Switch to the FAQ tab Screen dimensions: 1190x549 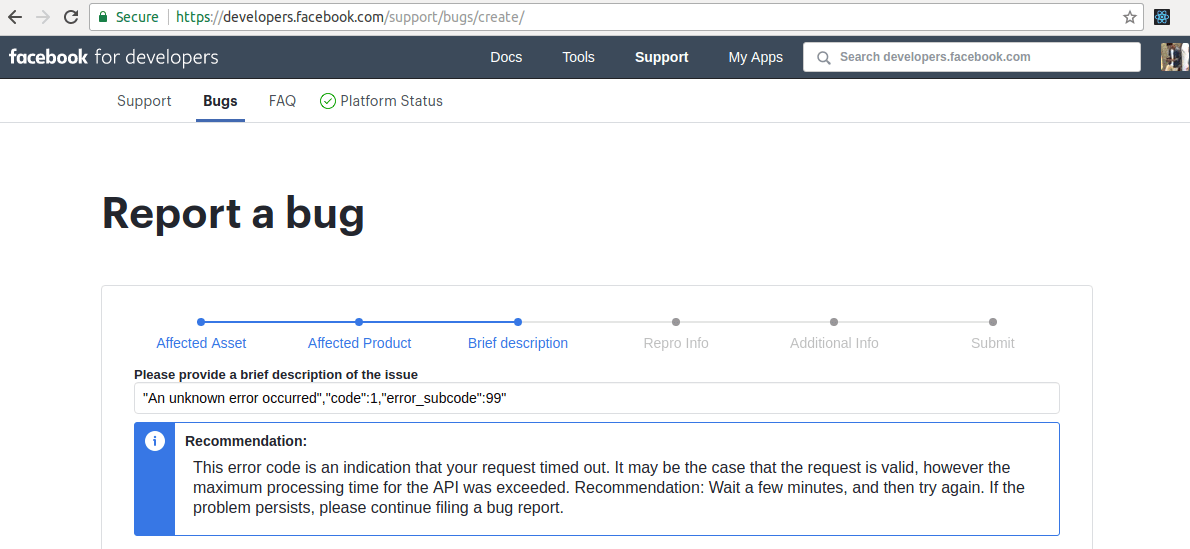click(282, 101)
